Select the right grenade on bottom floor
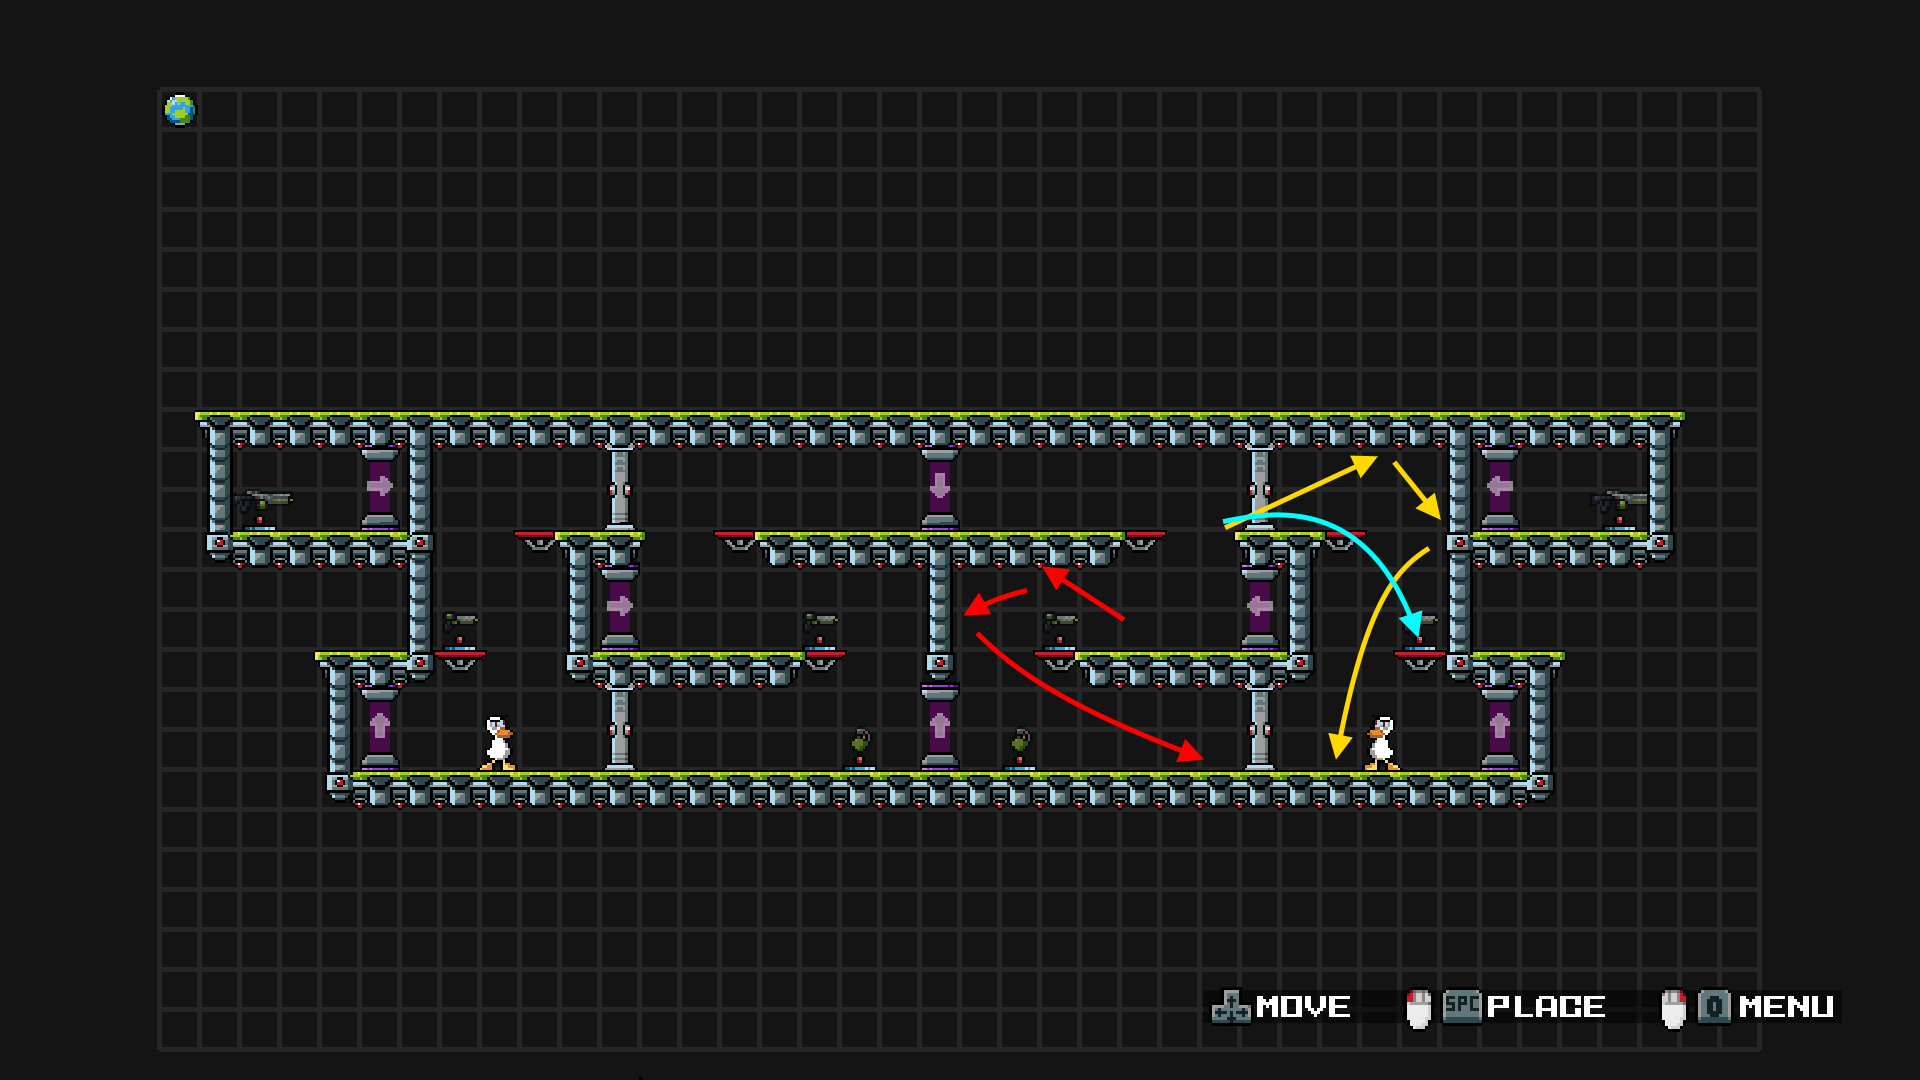 (1020, 744)
